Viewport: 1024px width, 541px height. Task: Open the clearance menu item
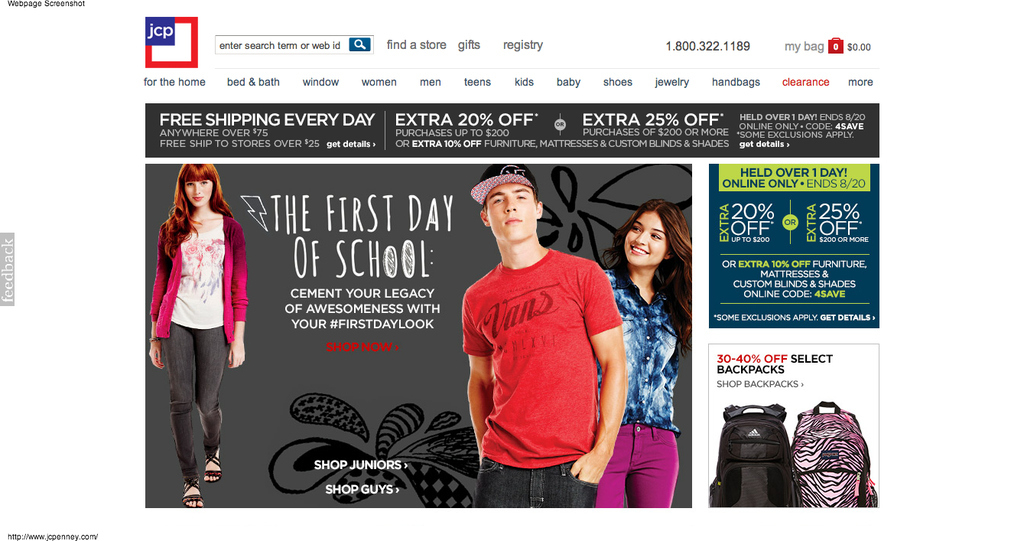(805, 82)
